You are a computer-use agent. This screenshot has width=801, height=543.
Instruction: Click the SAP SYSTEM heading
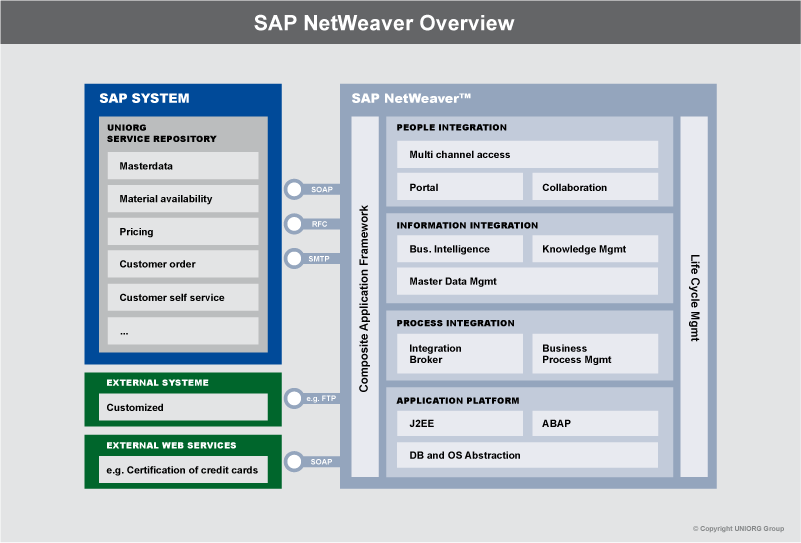[x=144, y=98]
